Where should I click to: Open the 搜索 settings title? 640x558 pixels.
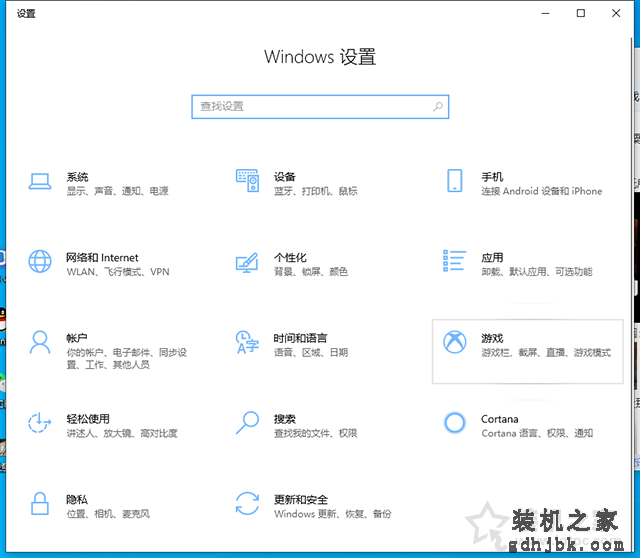(284, 419)
